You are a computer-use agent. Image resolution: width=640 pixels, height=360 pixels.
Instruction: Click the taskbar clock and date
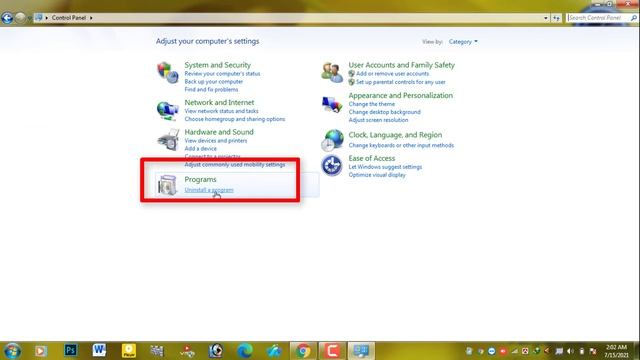[616, 351]
